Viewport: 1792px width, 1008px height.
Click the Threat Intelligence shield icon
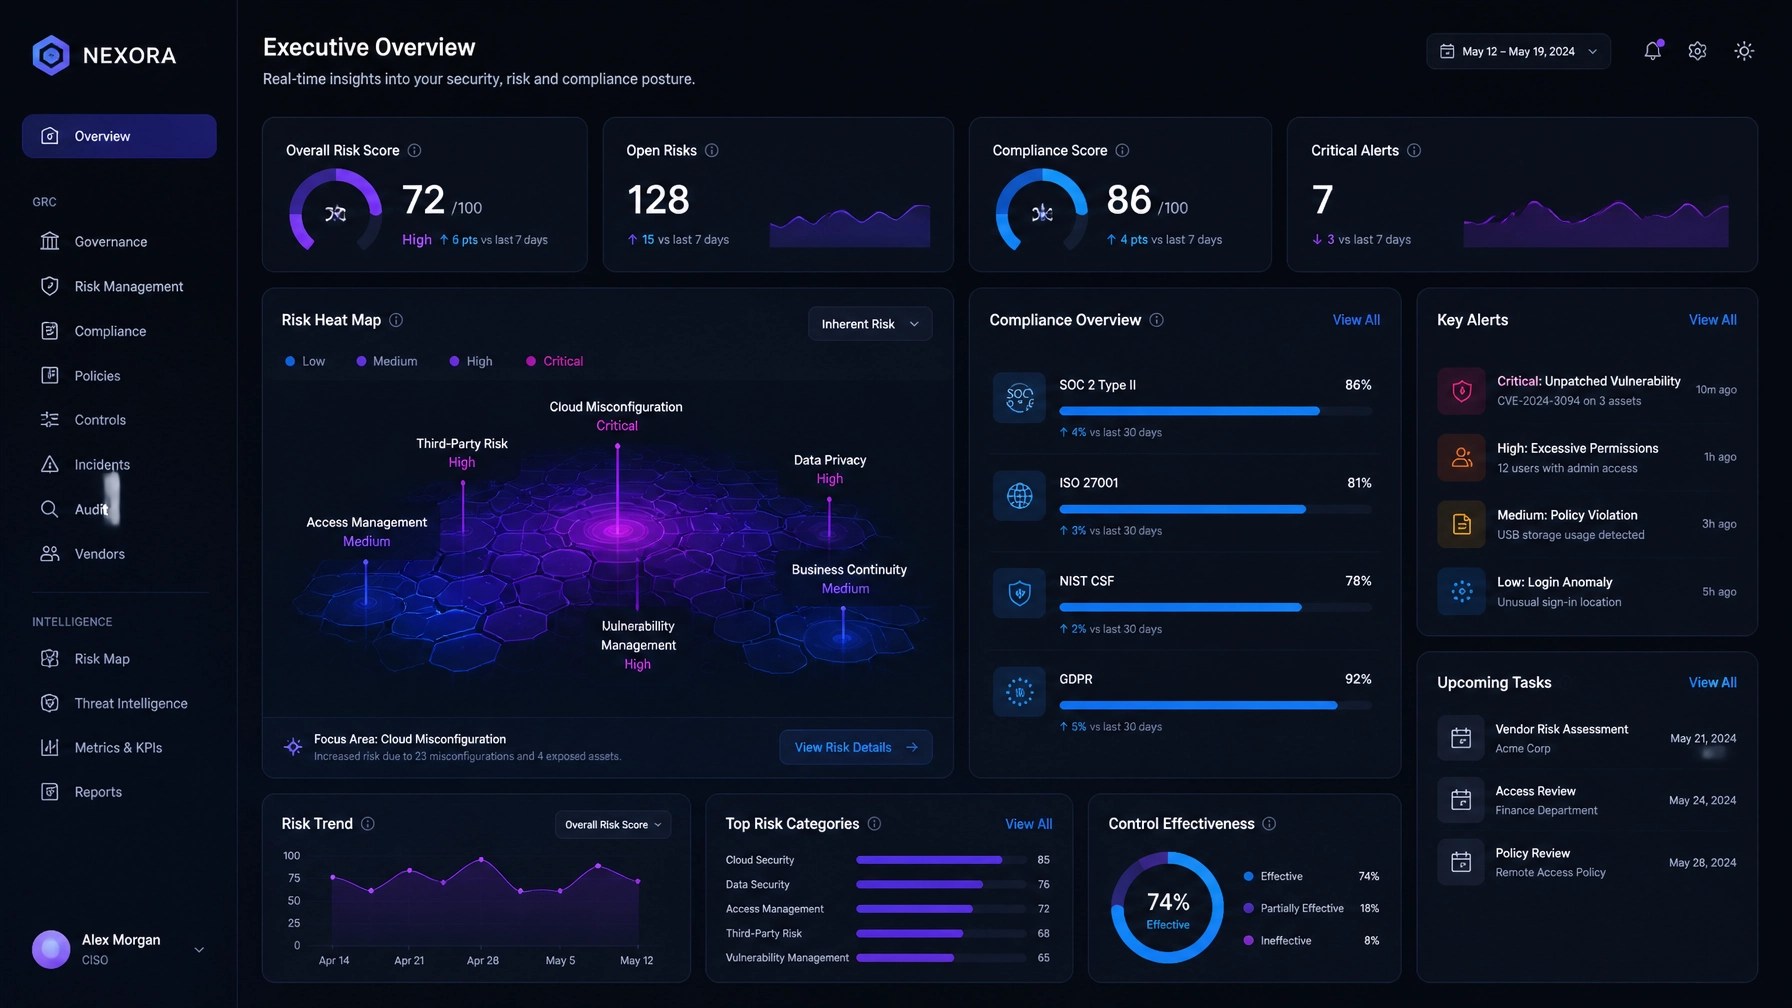pyautogui.click(x=49, y=703)
